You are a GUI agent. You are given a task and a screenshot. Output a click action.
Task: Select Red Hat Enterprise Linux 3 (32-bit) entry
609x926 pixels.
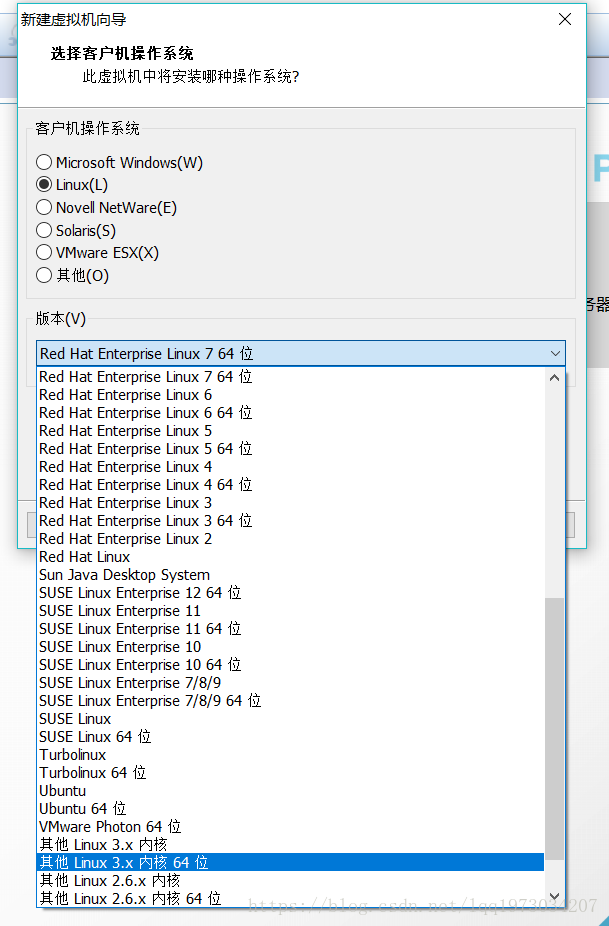point(290,503)
